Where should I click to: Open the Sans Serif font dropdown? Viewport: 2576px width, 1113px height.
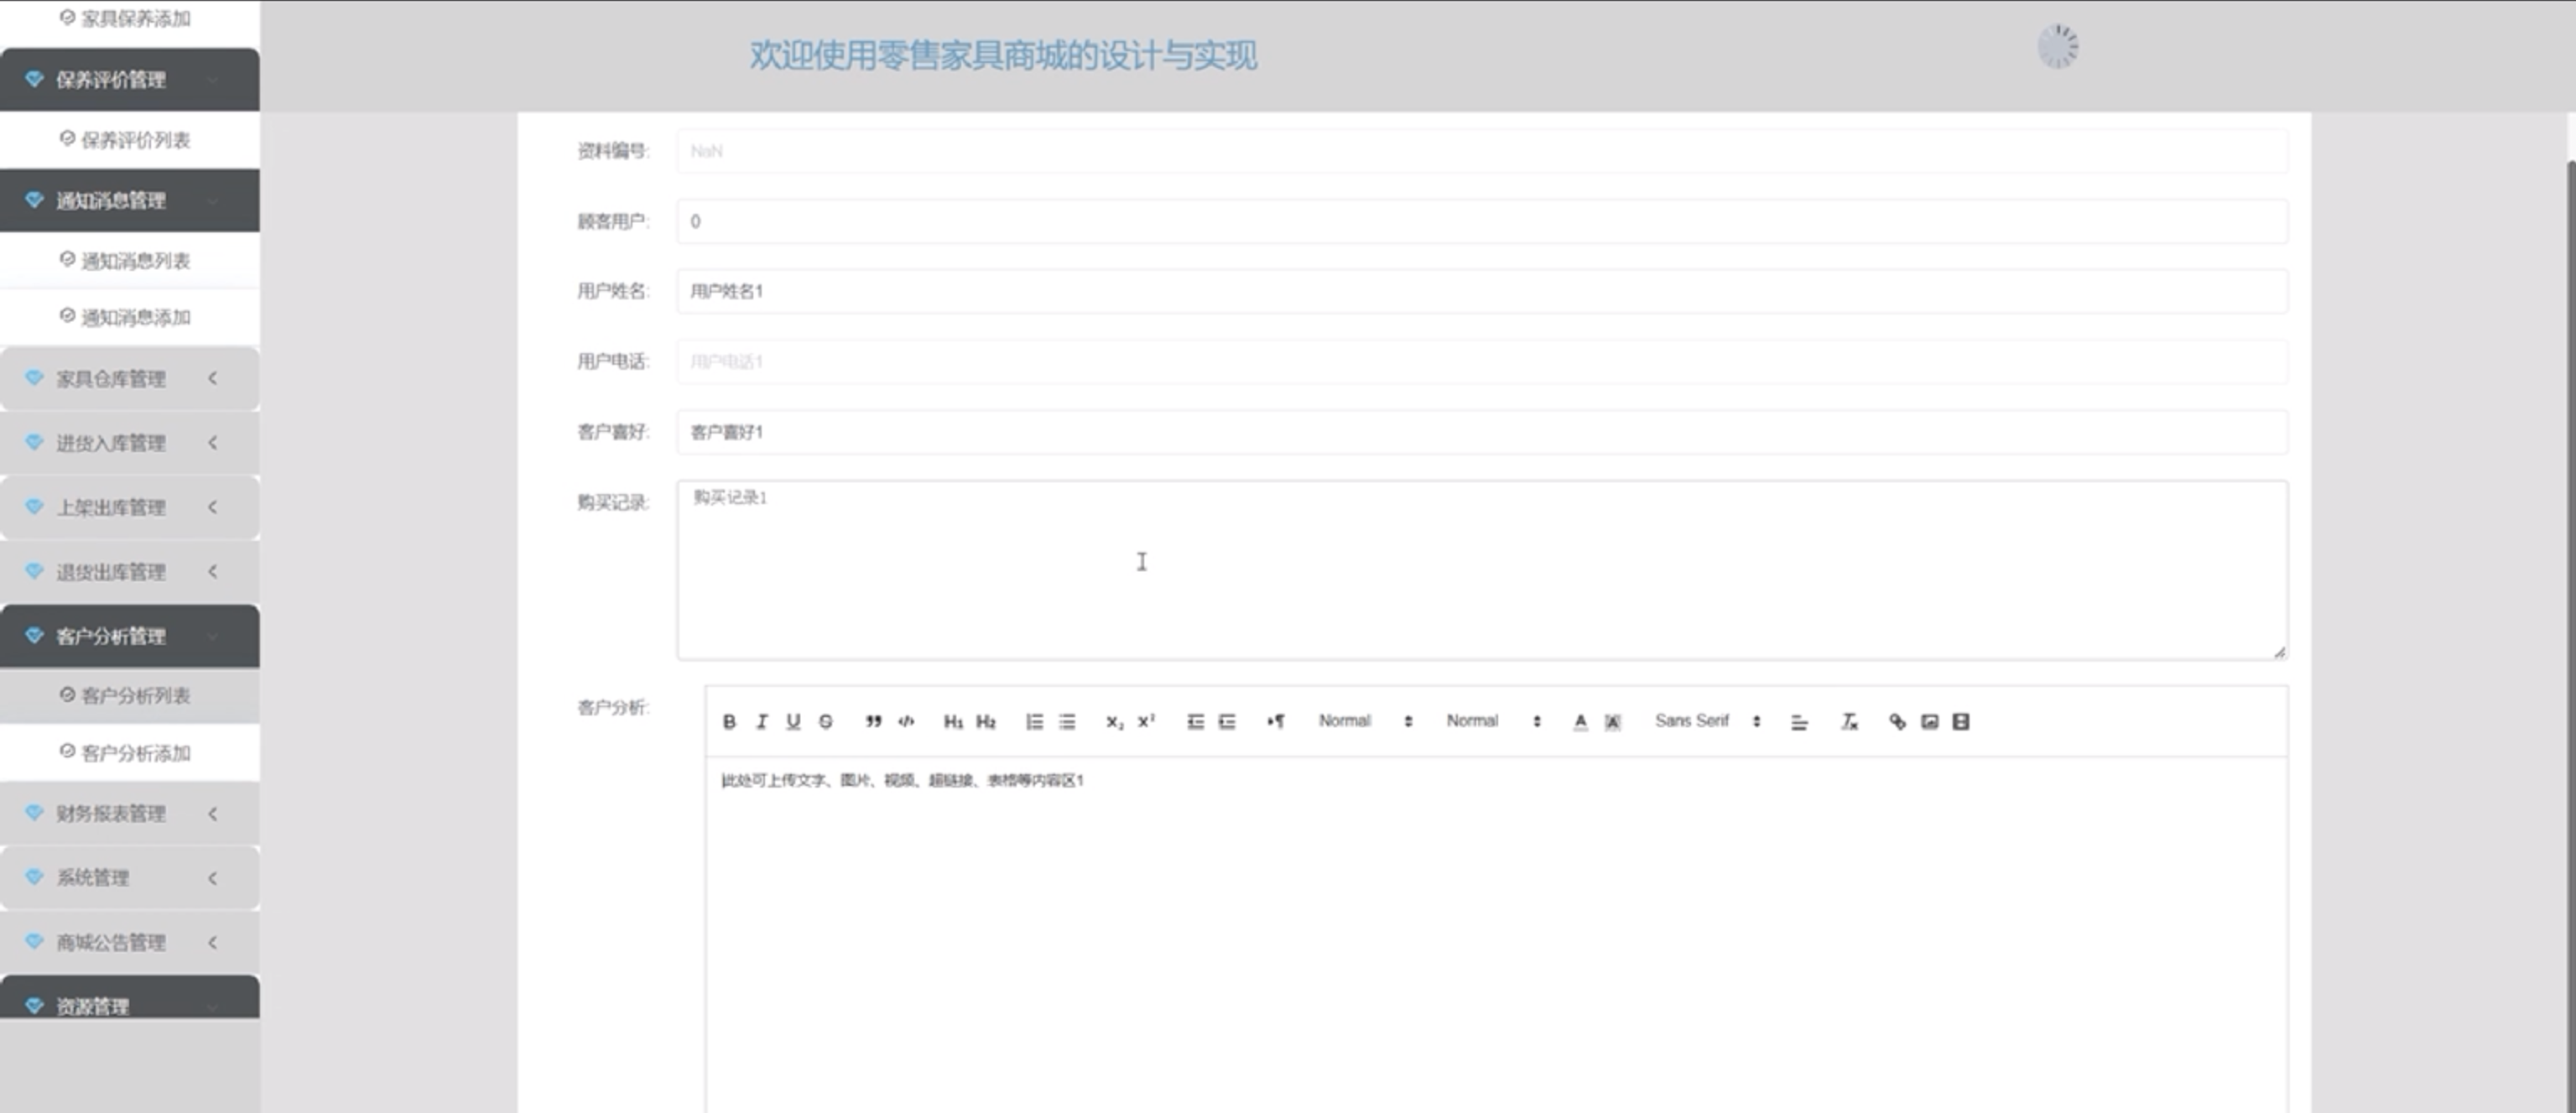1706,721
